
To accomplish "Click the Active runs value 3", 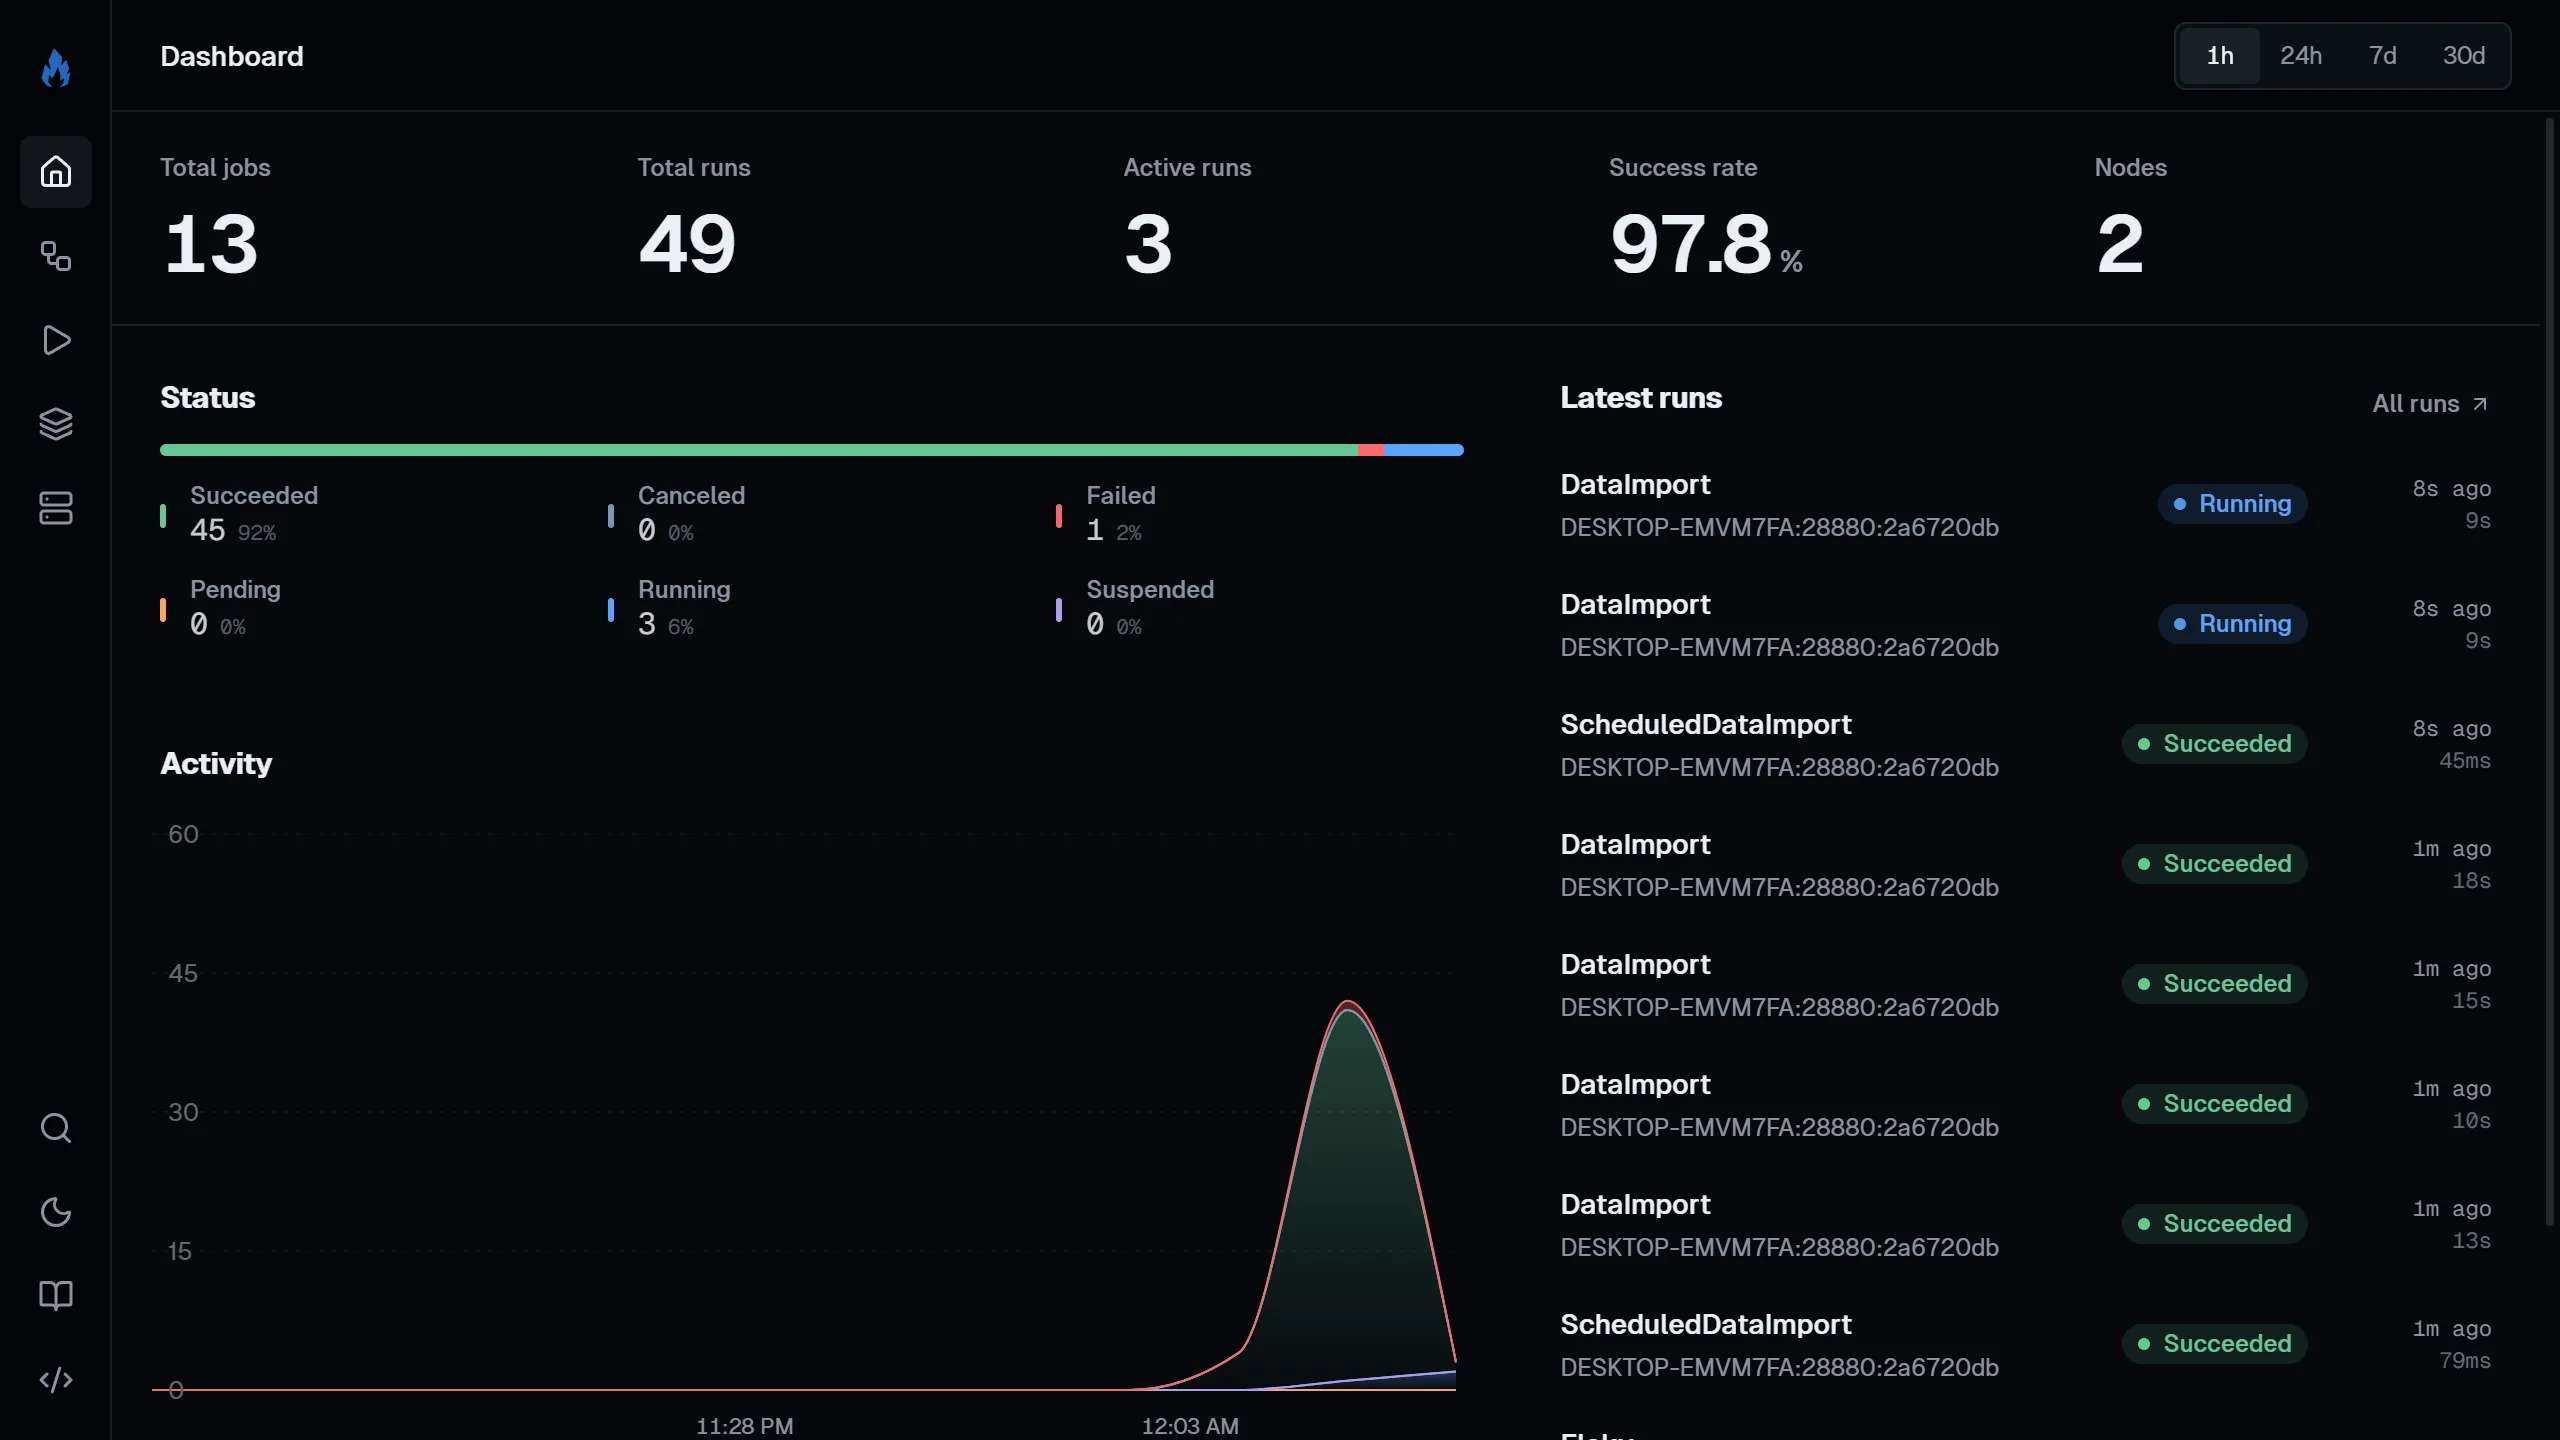I will click(x=1148, y=244).
